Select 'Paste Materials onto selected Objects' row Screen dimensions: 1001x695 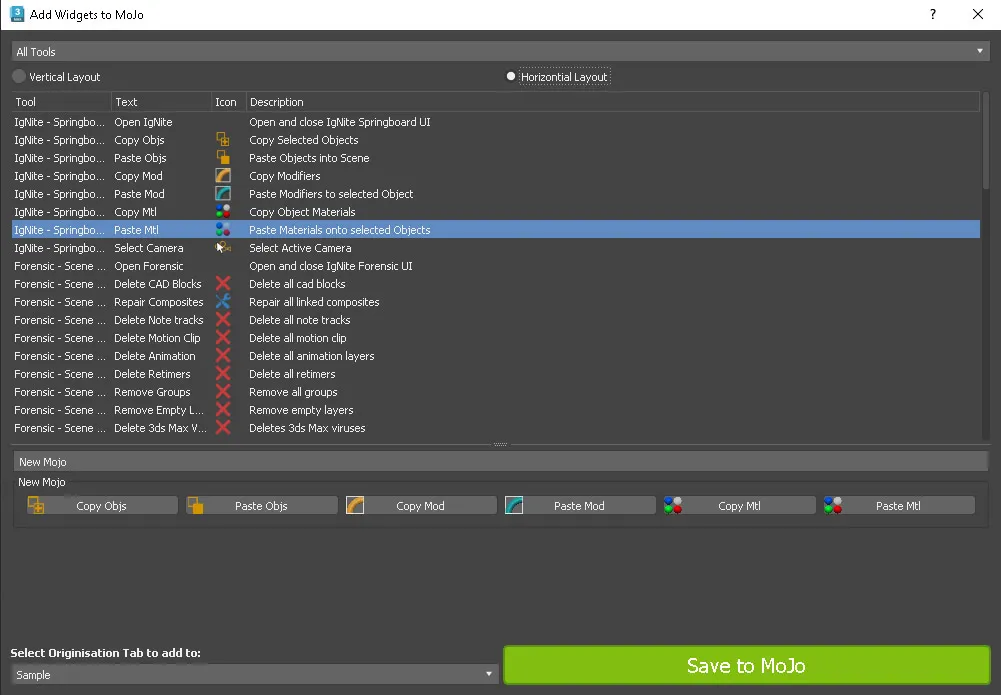(495, 229)
